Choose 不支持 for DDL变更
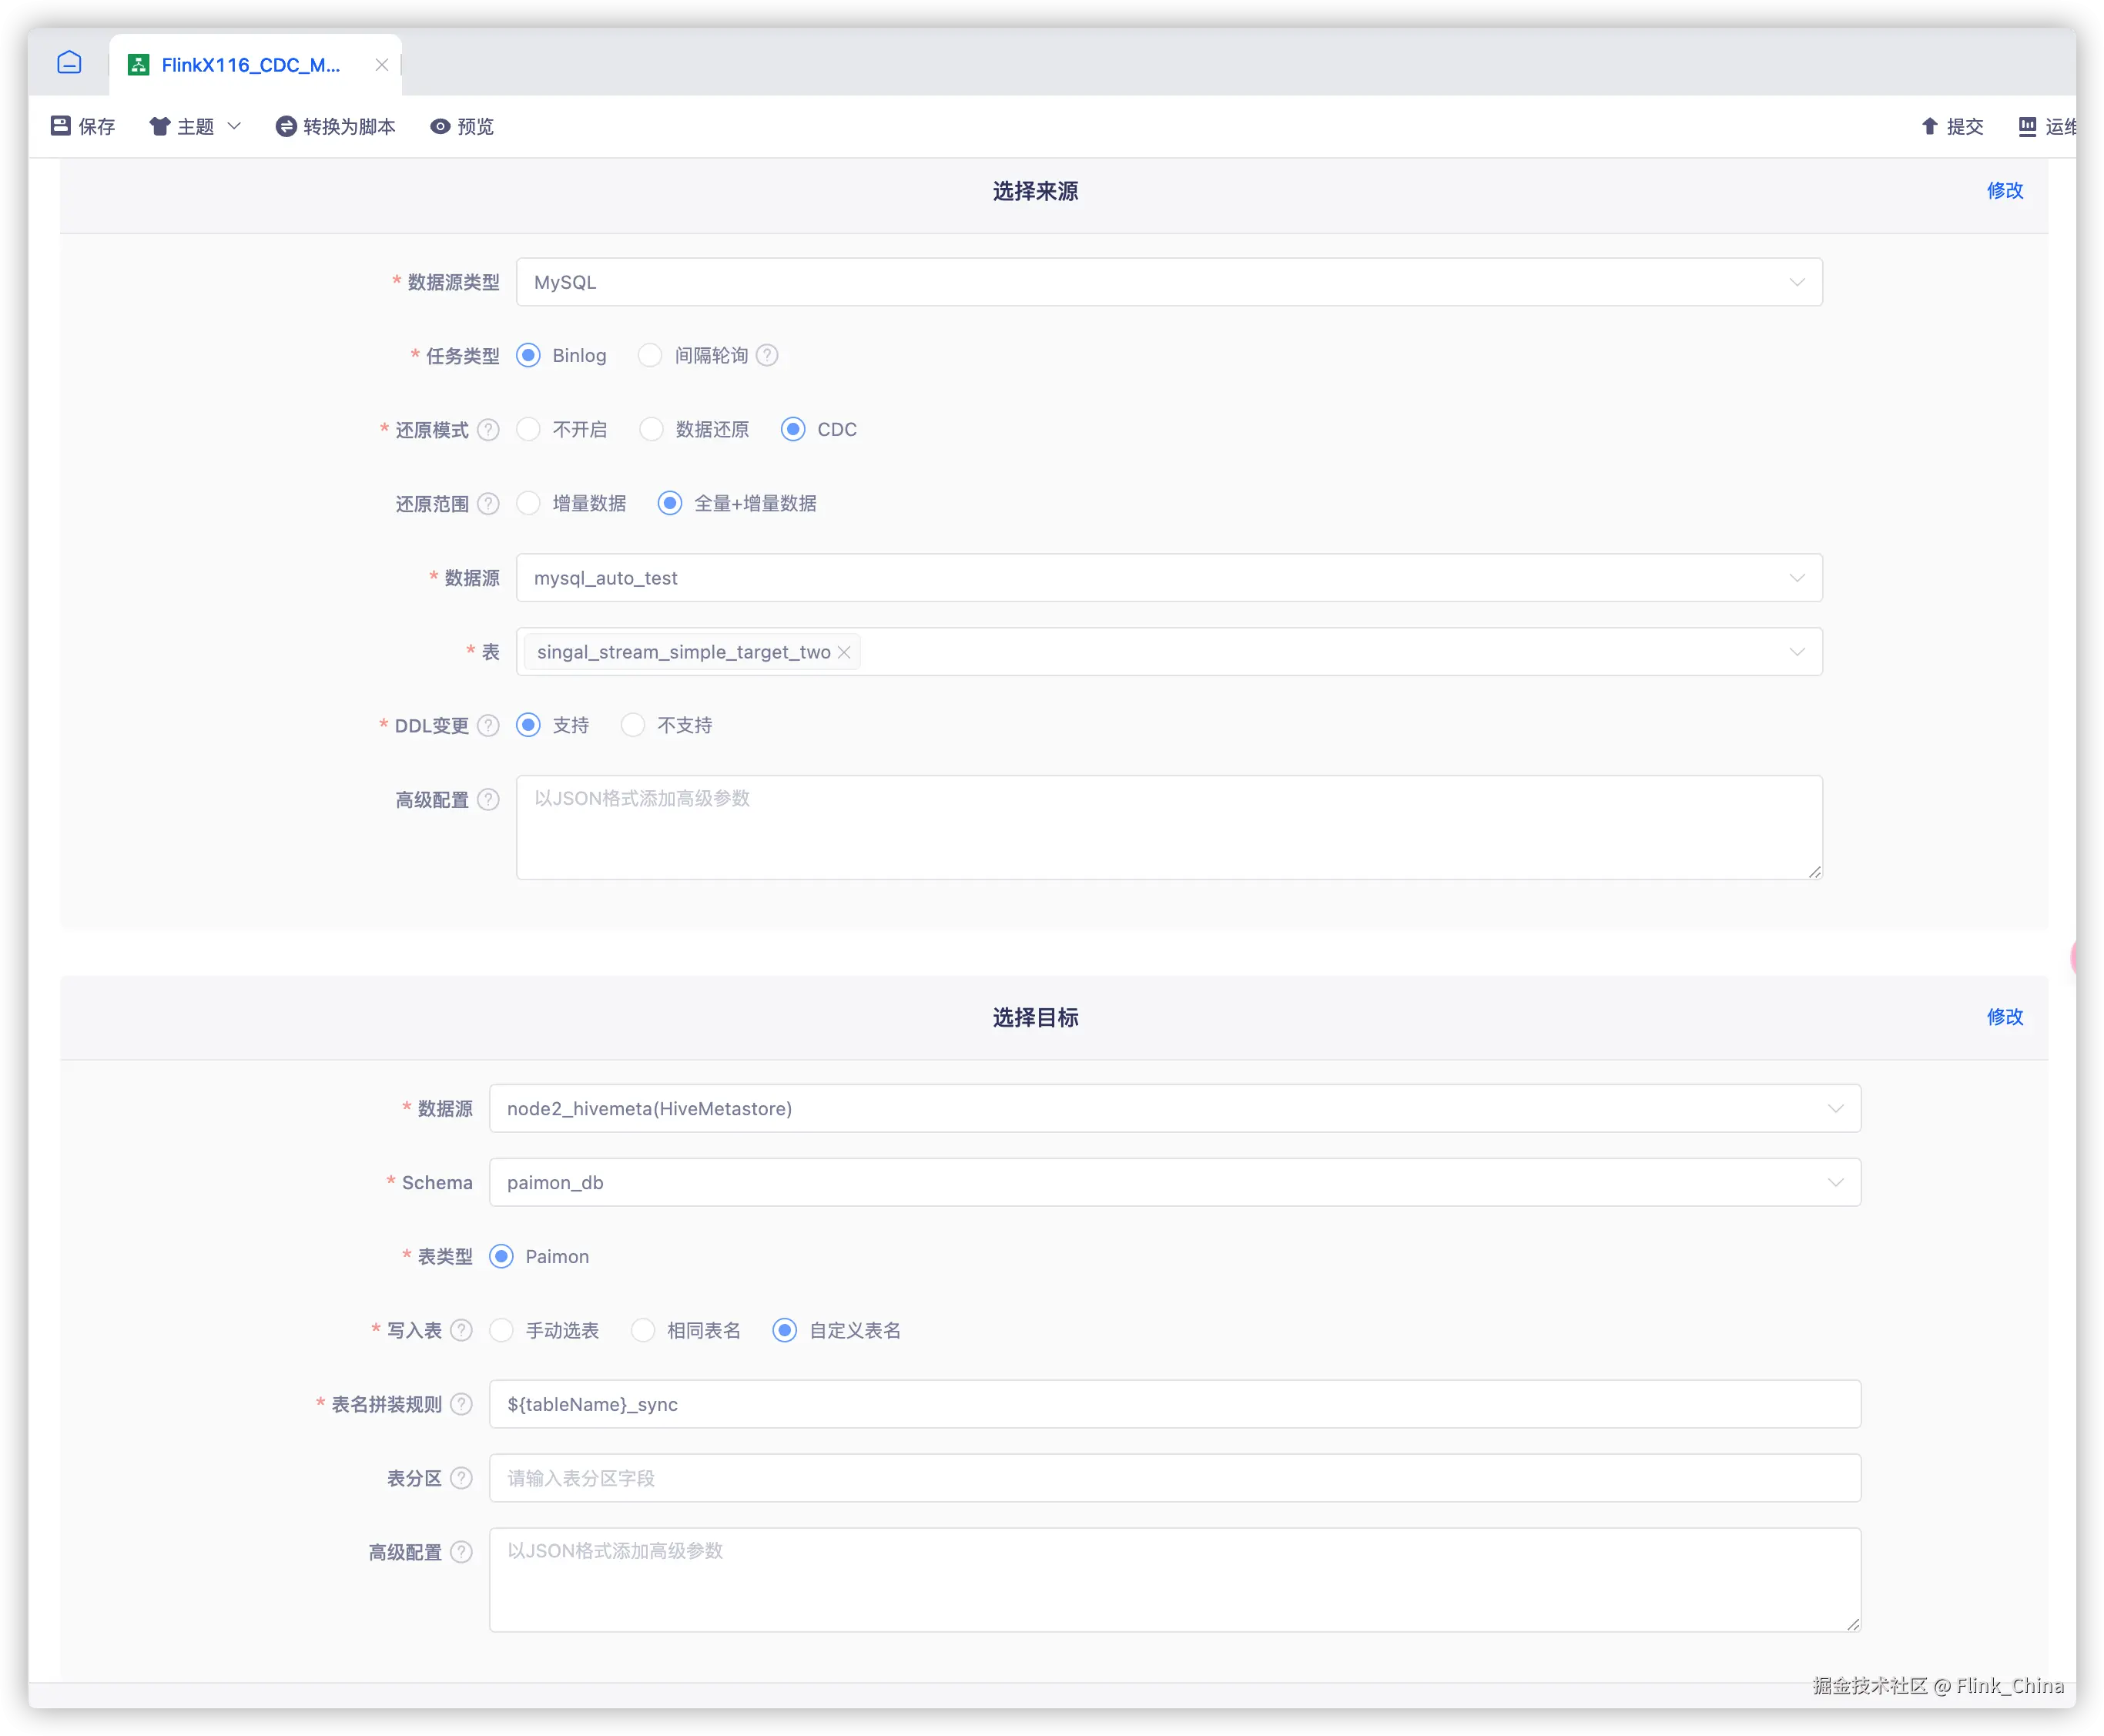Viewport: 2104px width, 1736px height. pos(633,726)
